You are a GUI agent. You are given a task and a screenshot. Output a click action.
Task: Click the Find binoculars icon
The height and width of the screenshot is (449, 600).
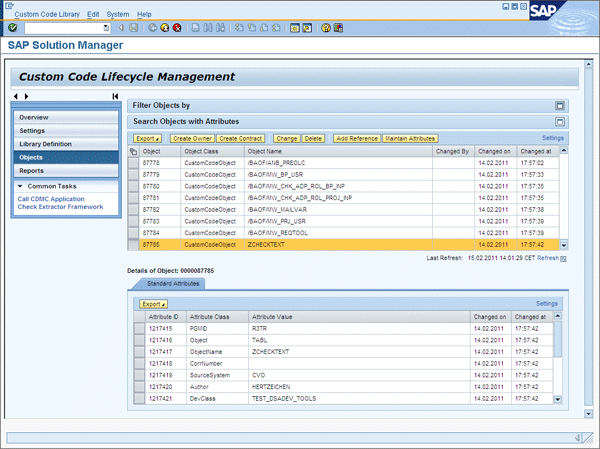click(x=208, y=28)
